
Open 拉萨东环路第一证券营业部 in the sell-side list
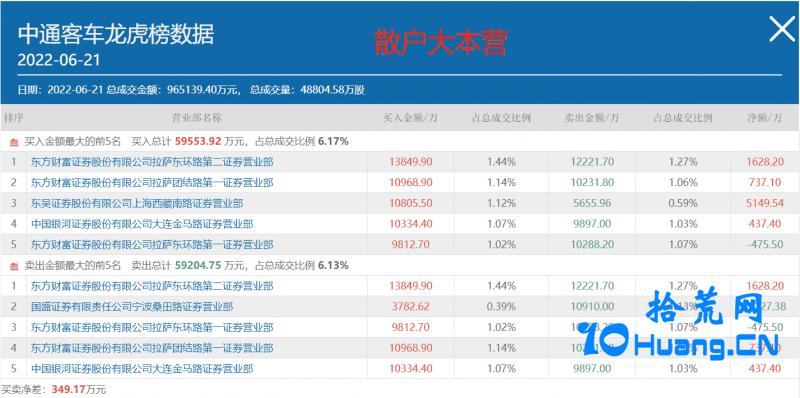click(x=152, y=327)
